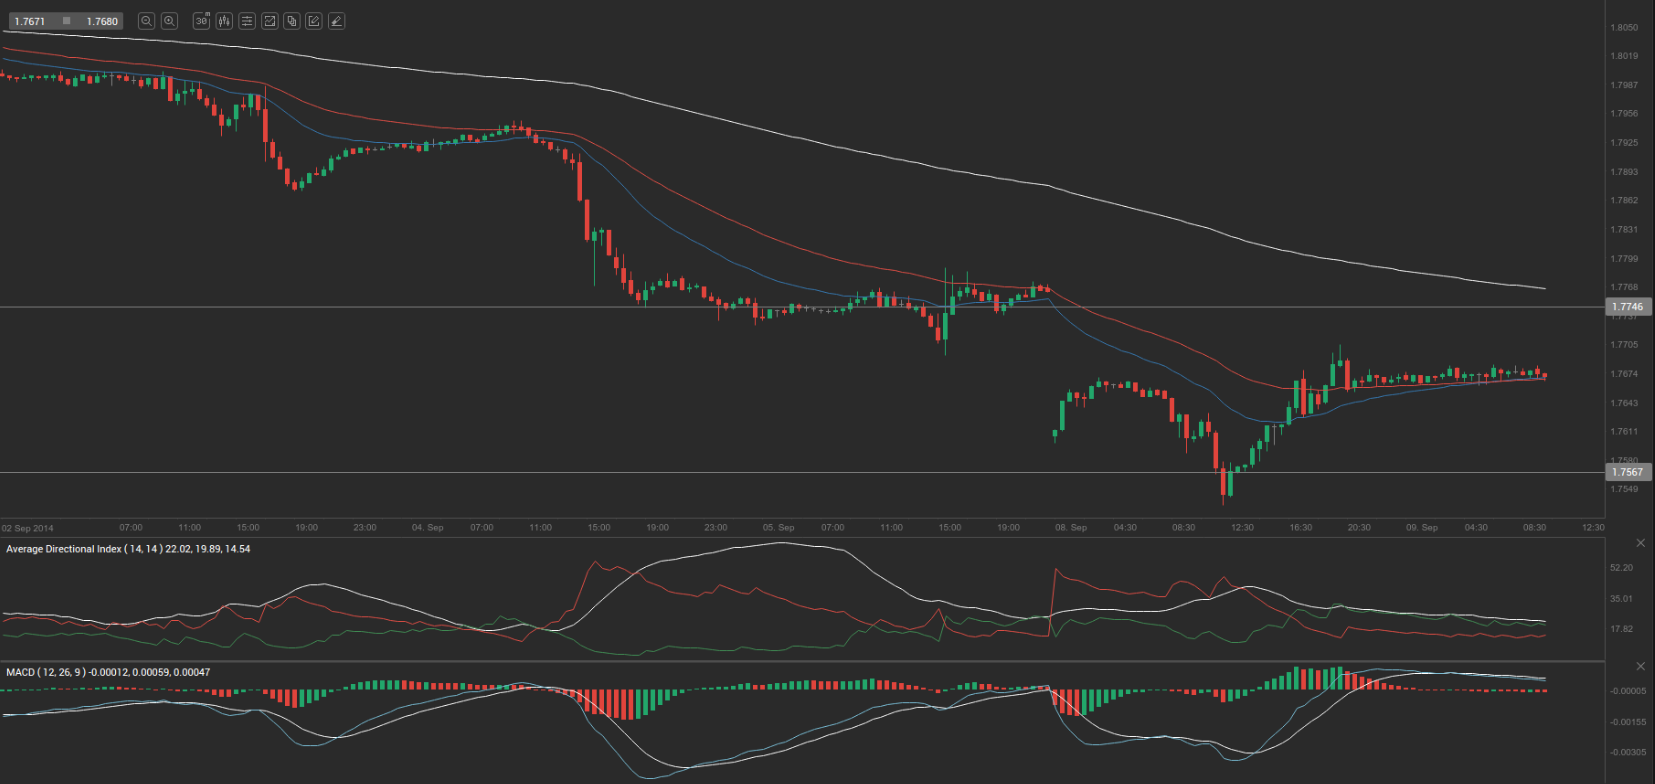Click the 04. Sep date marker on time axis
Image resolution: width=1655 pixels, height=784 pixels.
point(427,527)
